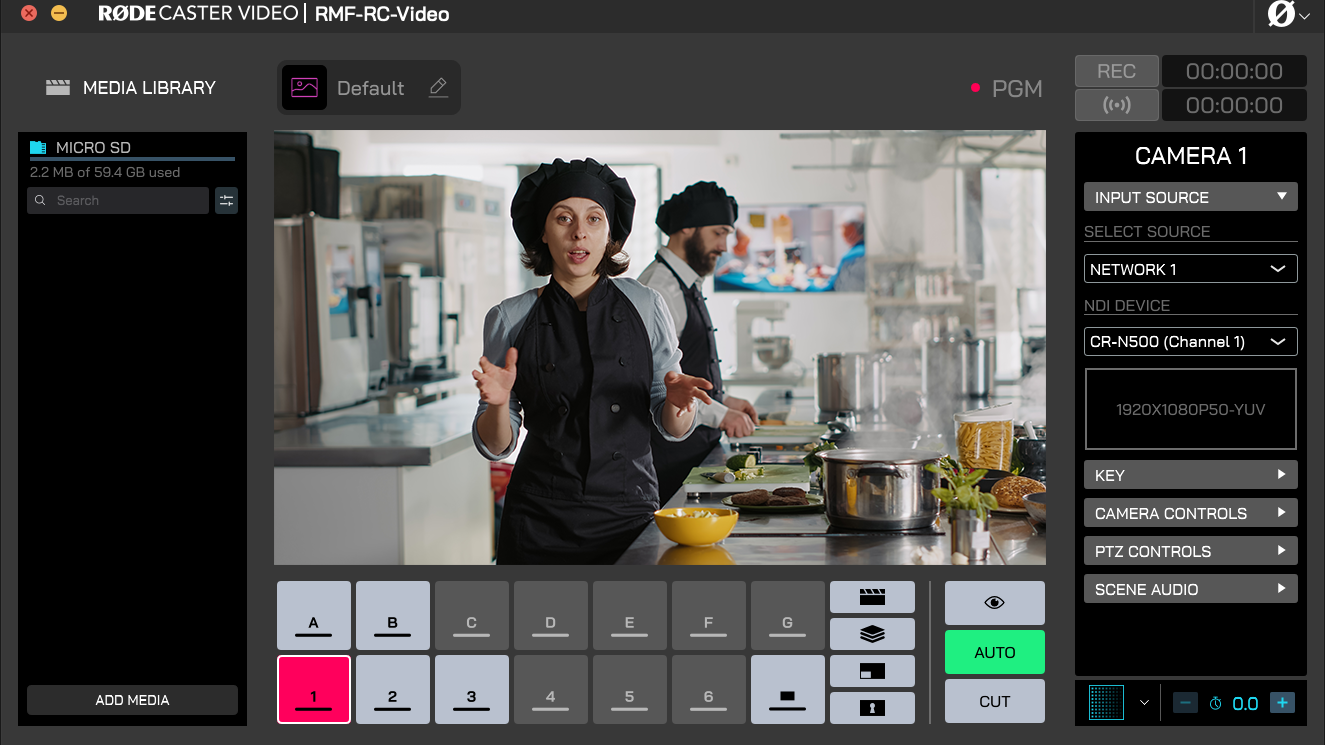
Task: Open the NETWORK 1 source dropdown
Action: (x=1190, y=269)
